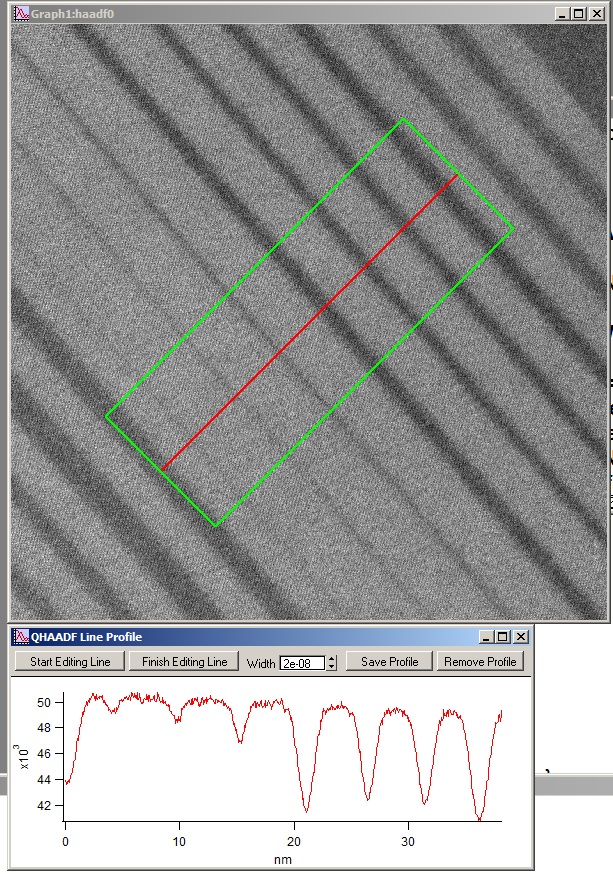Close the QHAADF Line Profile panel
Viewport: 613px width, 875px height.
click(520, 637)
